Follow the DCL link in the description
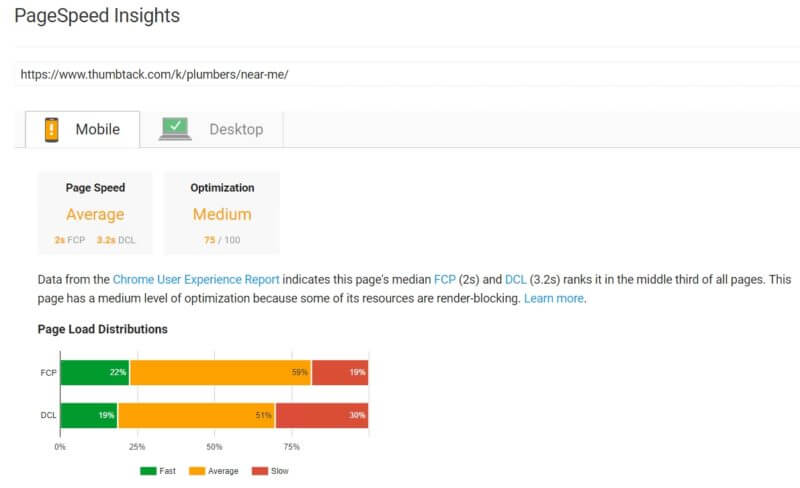The width and height of the screenshot is (800, 488). click(515, 280)
